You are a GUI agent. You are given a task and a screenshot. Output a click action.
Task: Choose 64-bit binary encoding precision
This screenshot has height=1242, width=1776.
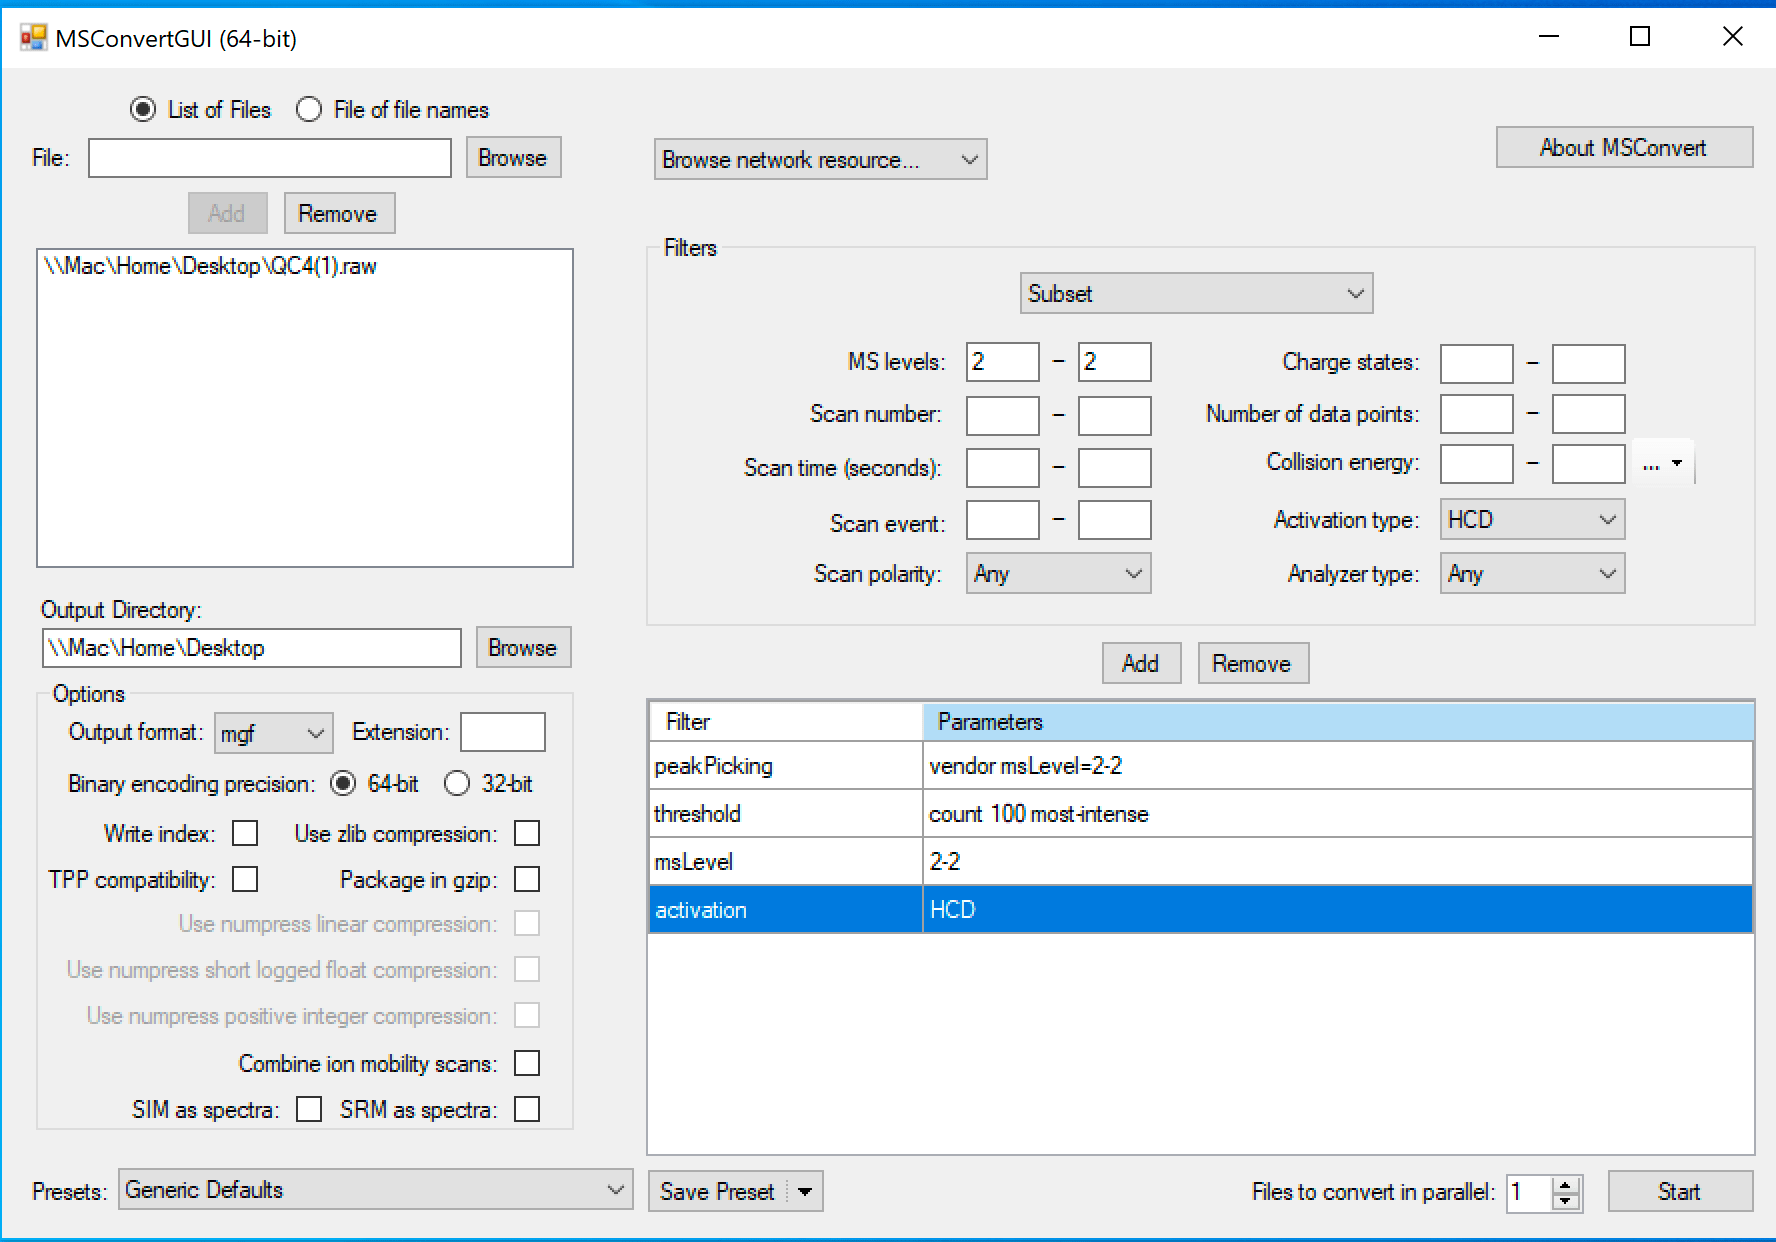343,784
